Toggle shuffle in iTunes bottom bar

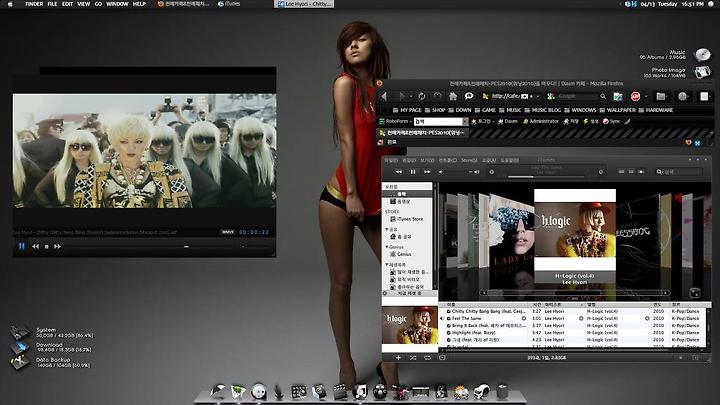[x=413, y=357]
